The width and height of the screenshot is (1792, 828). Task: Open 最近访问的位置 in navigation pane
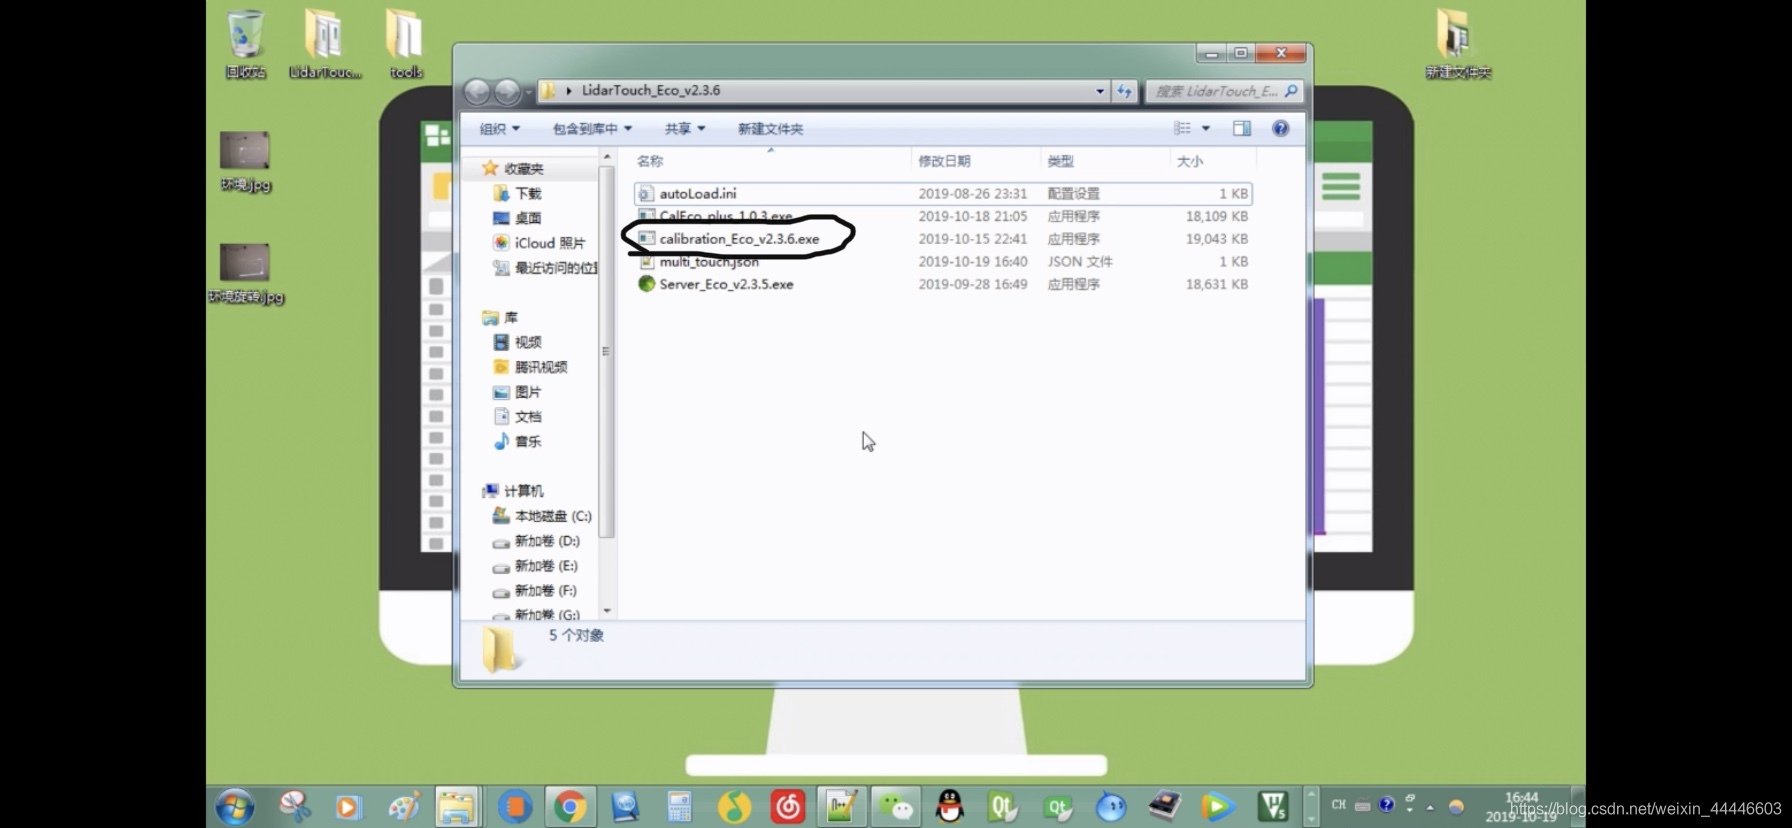545,268
